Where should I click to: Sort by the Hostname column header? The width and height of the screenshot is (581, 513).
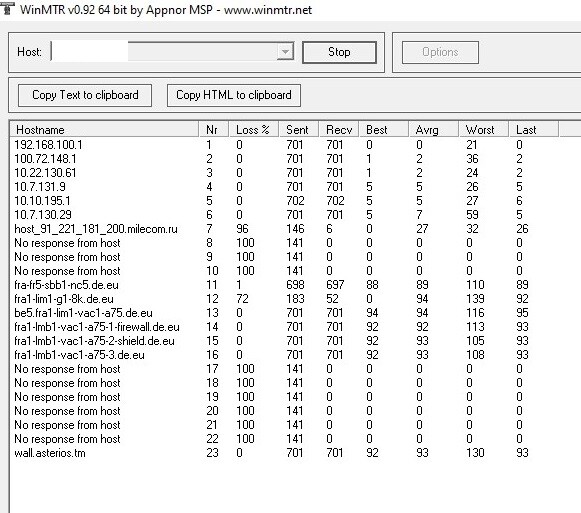pyautogui.click(x=104, y=130)
